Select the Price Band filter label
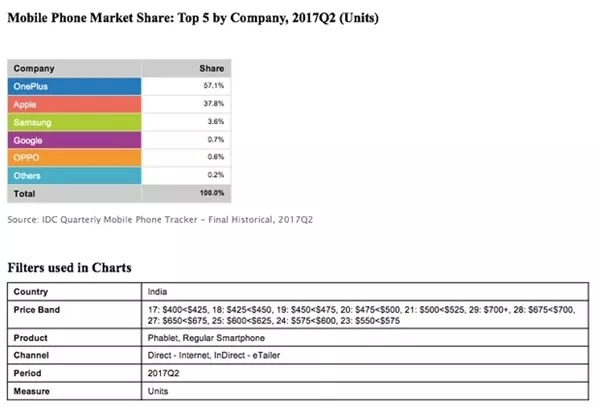This screenshot has height=407, width=600. pos(39,311)
